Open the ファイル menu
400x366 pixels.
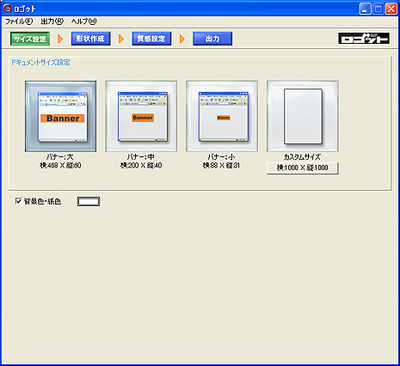(19, 21)
